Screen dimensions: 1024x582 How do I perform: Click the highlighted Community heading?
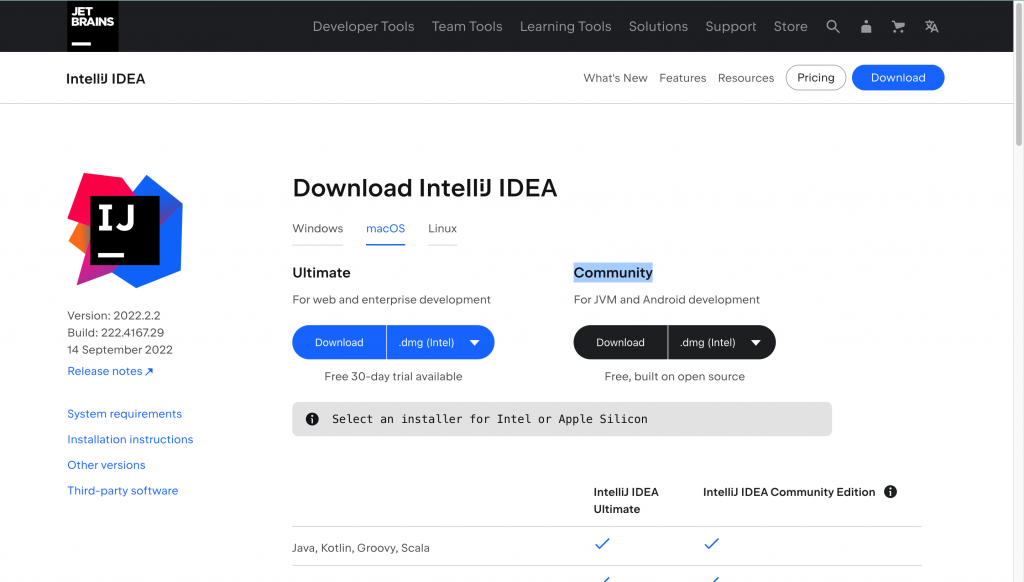coord(613,272)
